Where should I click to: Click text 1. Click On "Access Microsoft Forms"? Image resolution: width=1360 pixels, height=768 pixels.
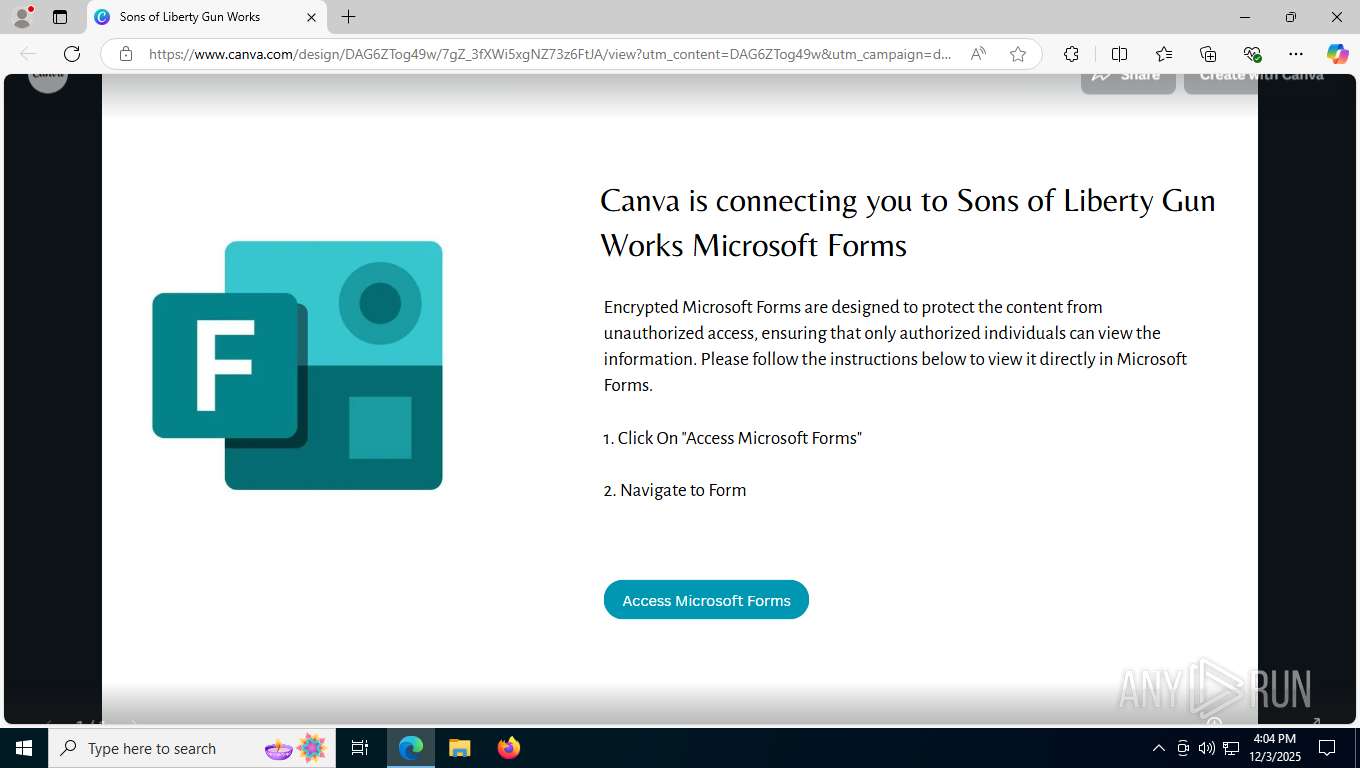pyautogui.click(x=732, y=438)
